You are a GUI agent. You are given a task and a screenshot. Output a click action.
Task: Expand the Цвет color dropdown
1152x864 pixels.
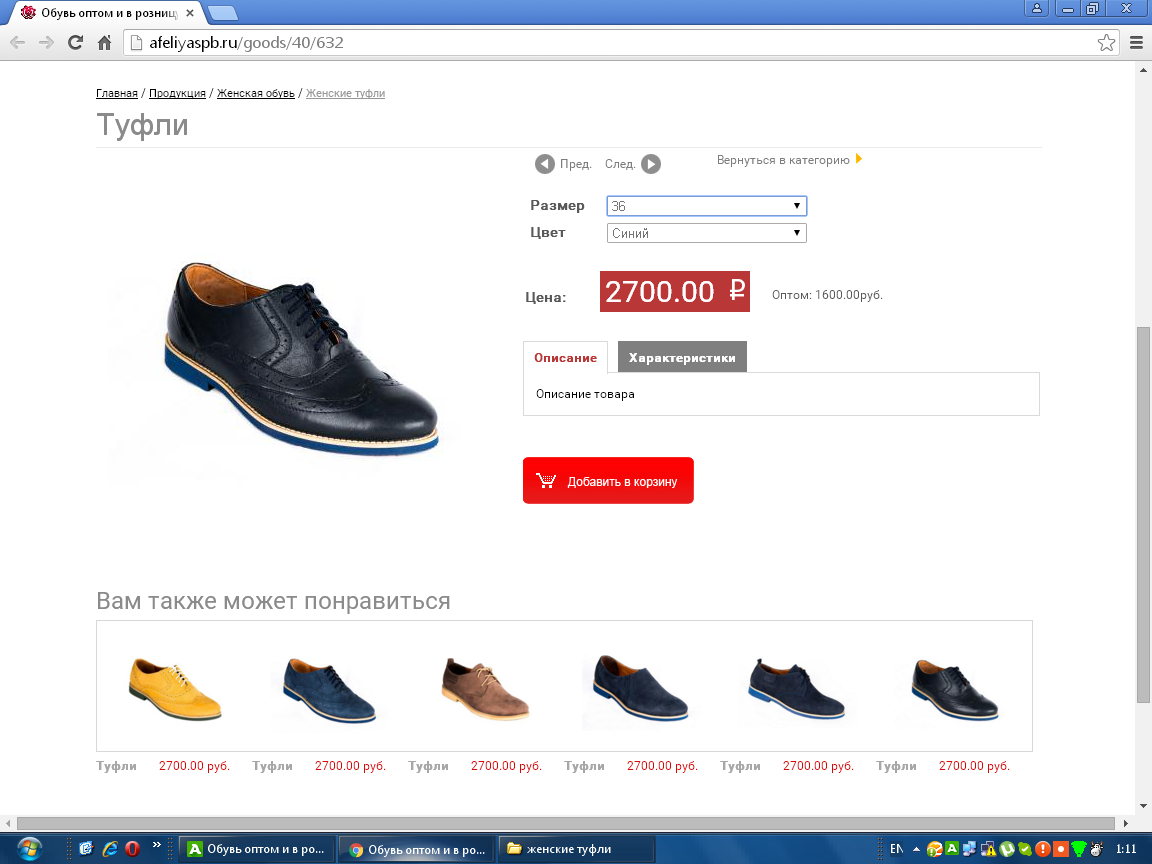(706, 233)
